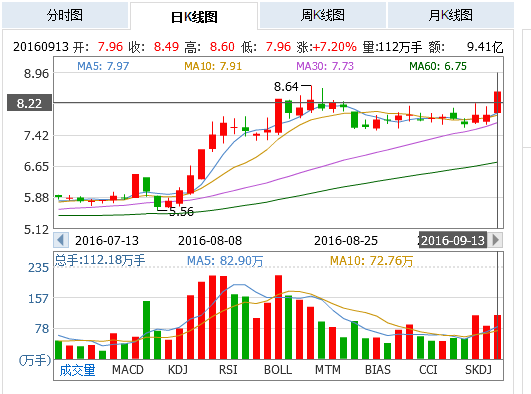This screenshot has height=394, width=531.
Task: Click the 8.22 crosshair price label
Action: pos(29,103)
